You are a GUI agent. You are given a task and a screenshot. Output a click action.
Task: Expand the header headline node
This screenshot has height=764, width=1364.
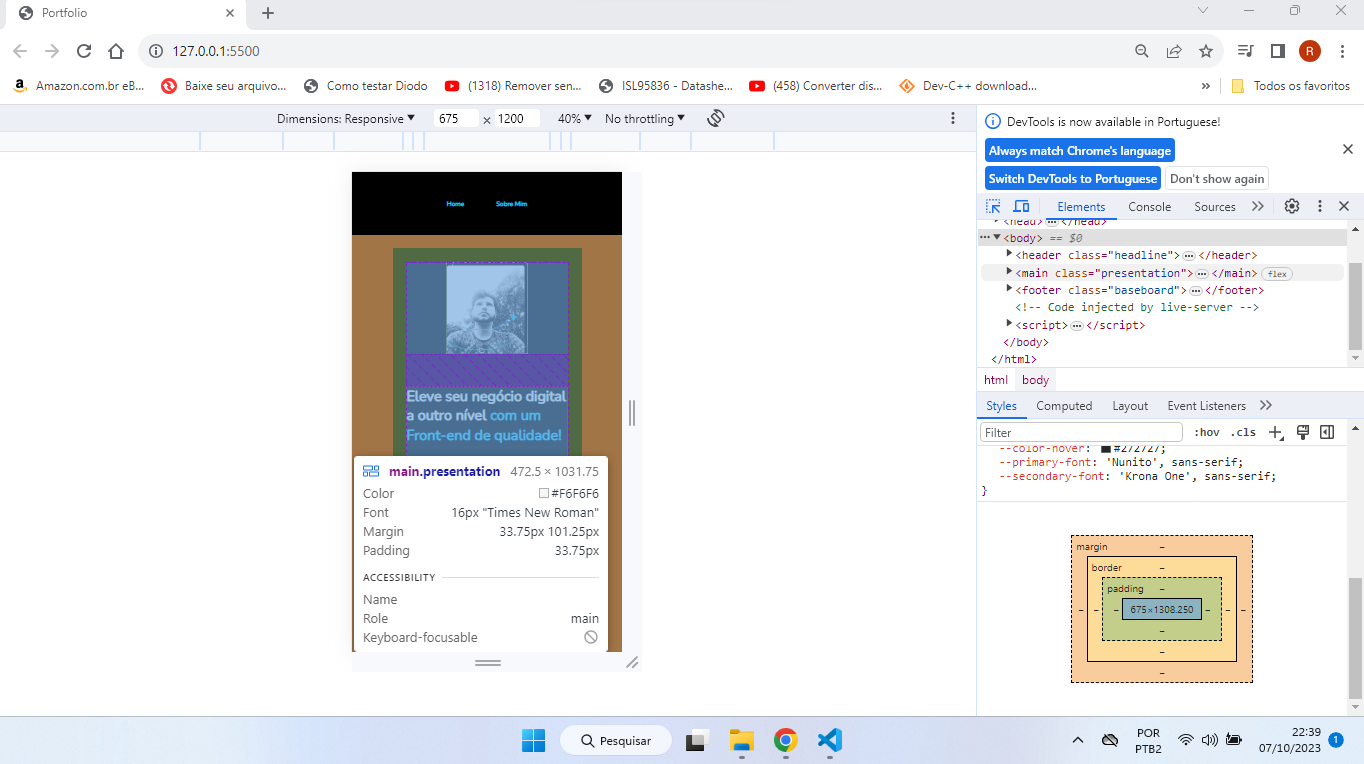[1010, 255]
